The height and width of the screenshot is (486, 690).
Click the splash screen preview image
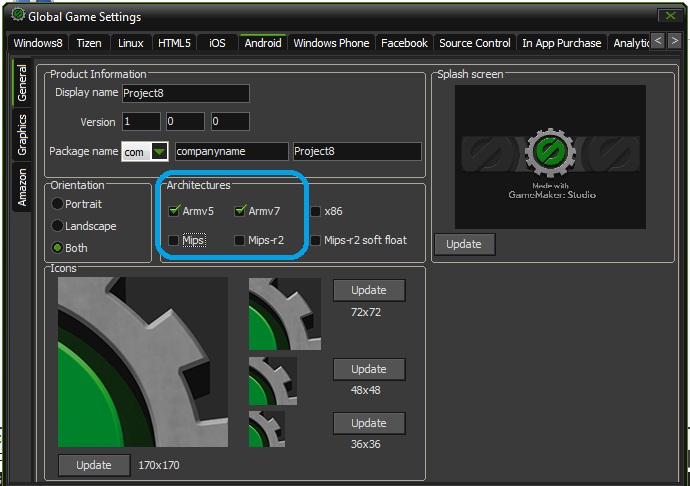click(x=550, y=156)
